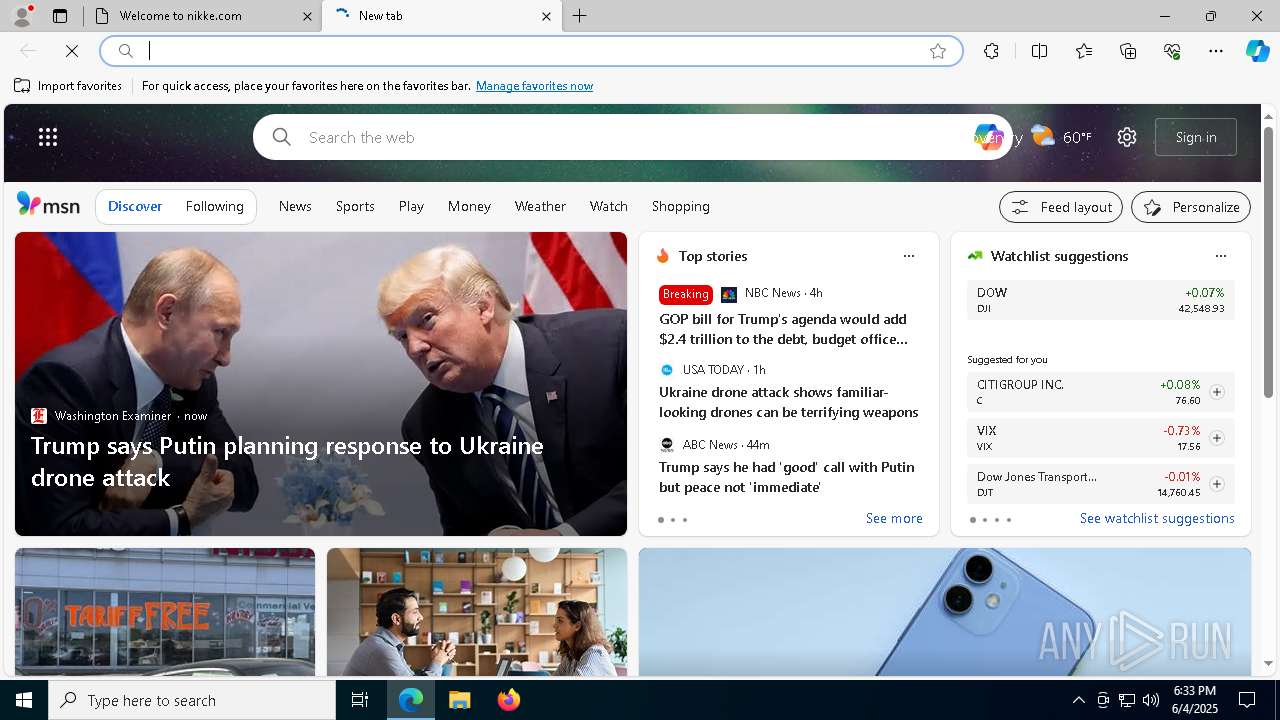Show hidden system tray icons

coord(1078,700)
